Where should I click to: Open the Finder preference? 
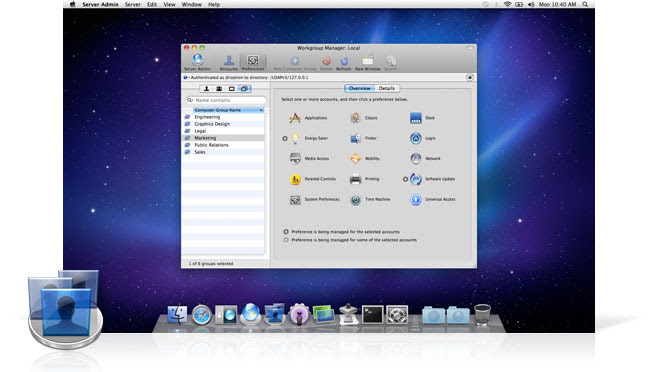pyautogui.click(x=363, y=138)
